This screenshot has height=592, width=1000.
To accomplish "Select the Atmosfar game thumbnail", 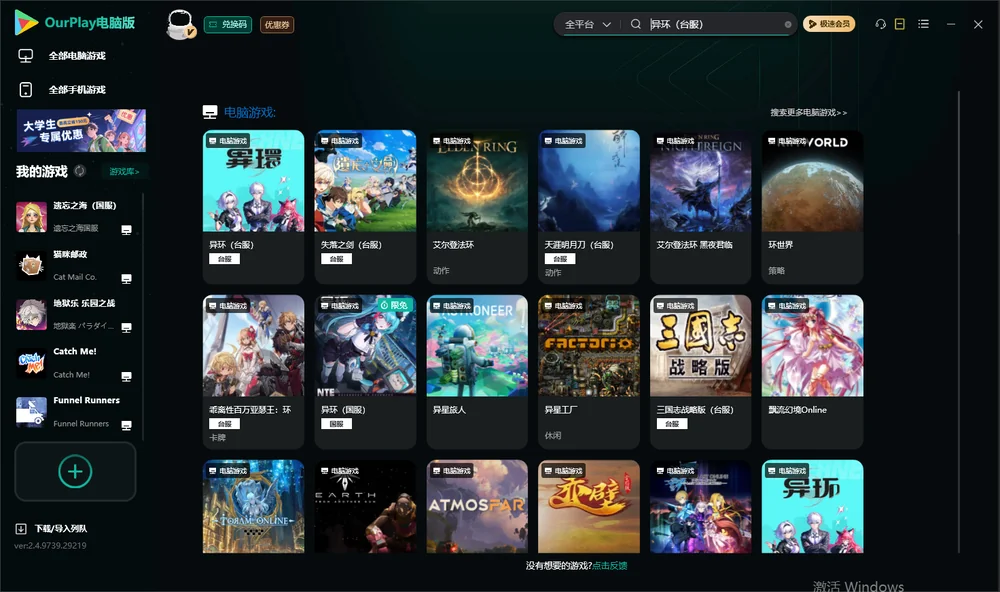I will (477, 507).
